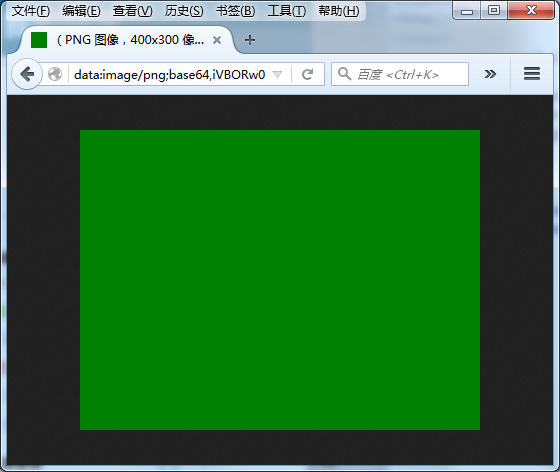The image size is (560, 472).
Task: Open the 文件(F) menu
Action: [31, 11]
